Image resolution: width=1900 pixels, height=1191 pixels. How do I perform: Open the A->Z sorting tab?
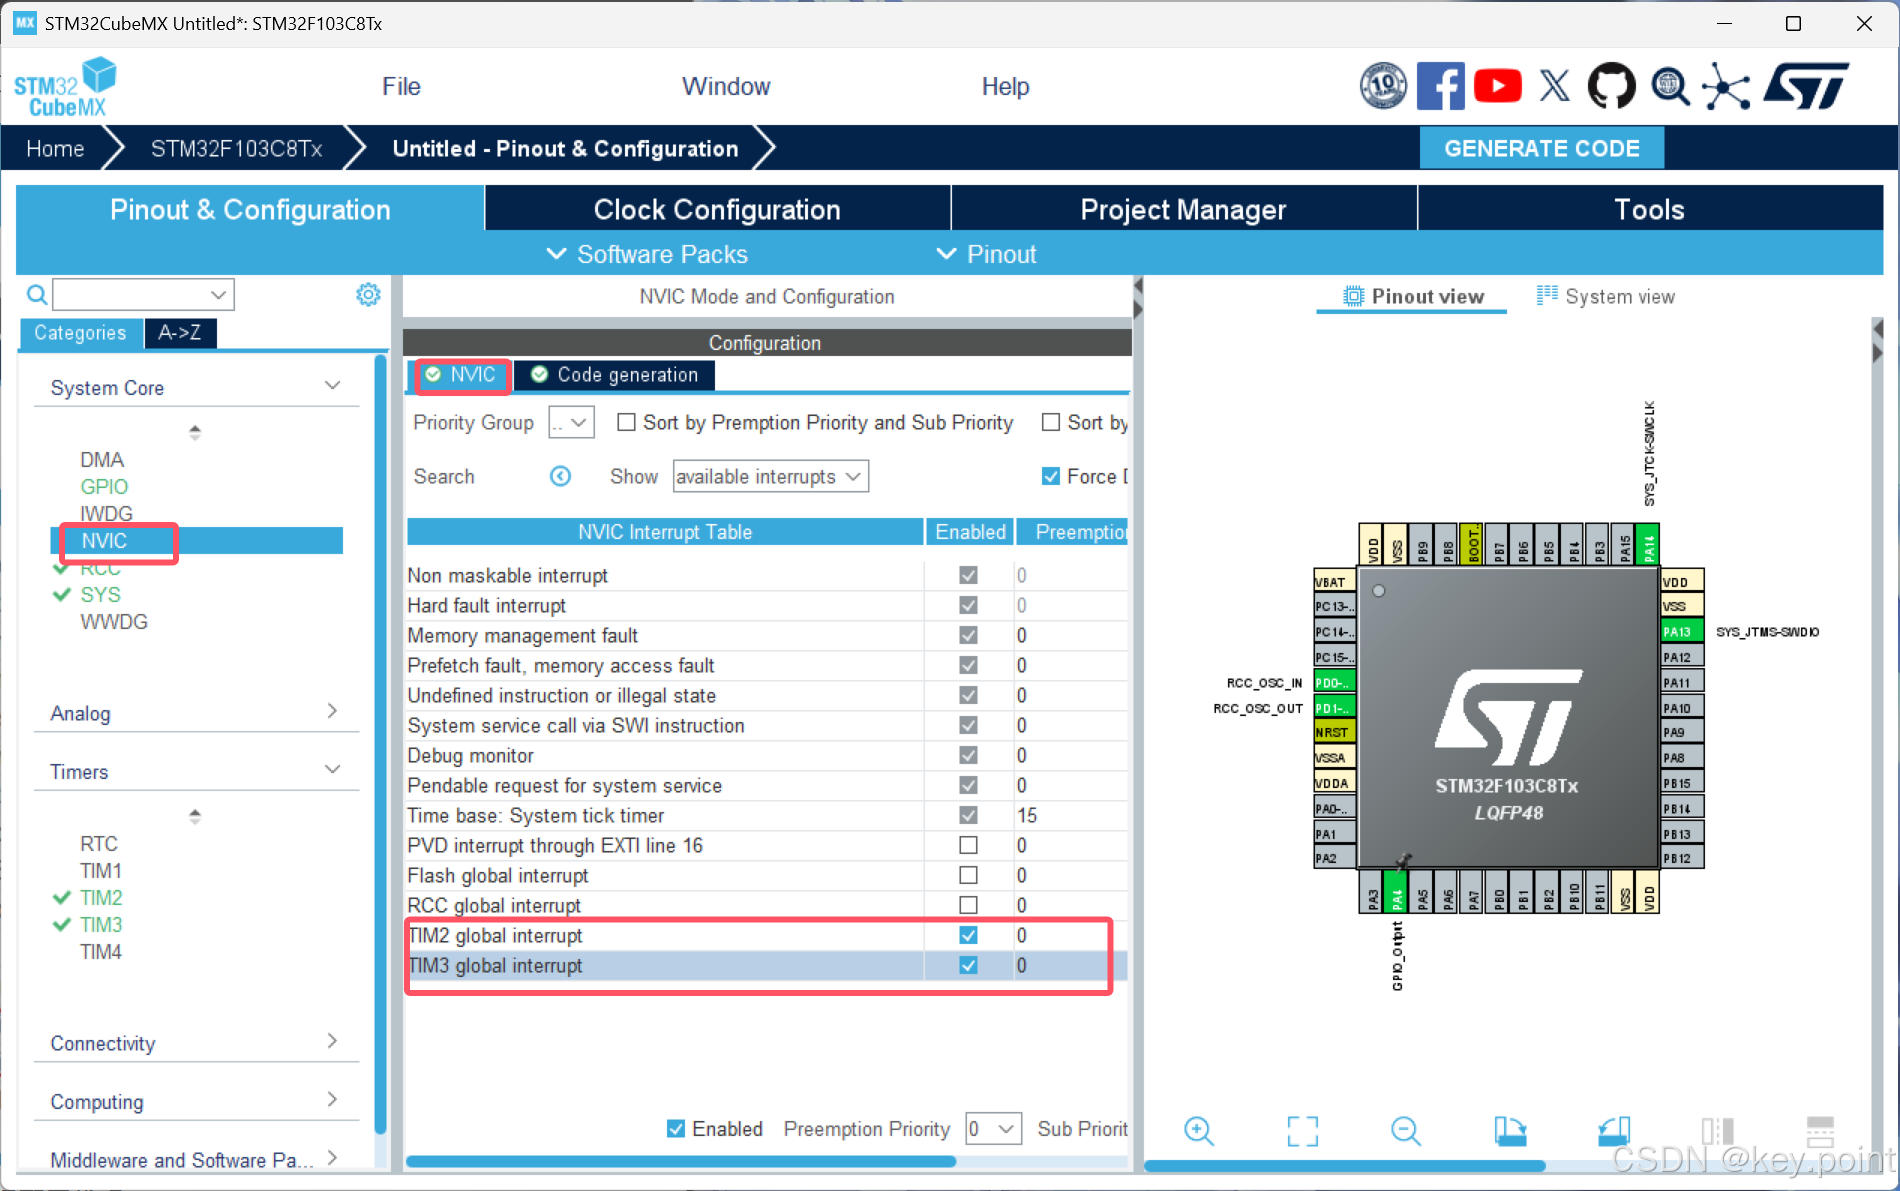click(x=180, y=333)
